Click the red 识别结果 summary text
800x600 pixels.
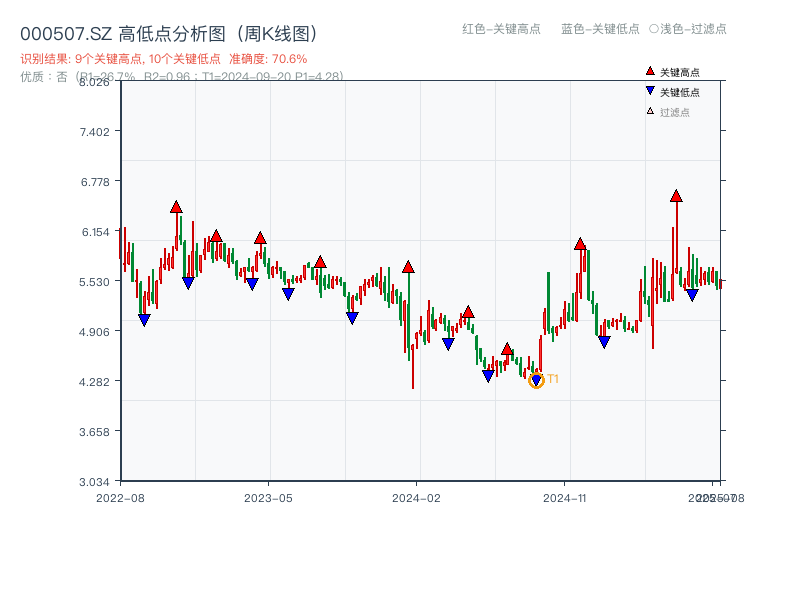(163, 59)
